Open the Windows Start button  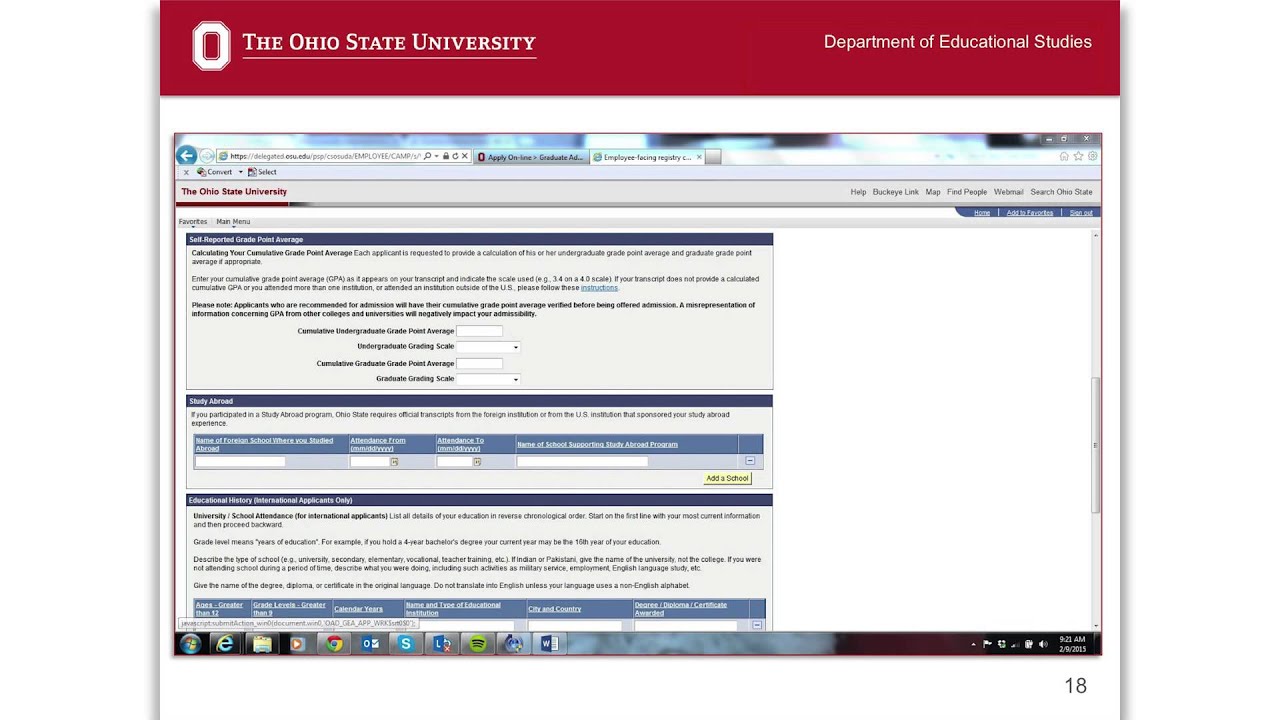tap(190, 644)
